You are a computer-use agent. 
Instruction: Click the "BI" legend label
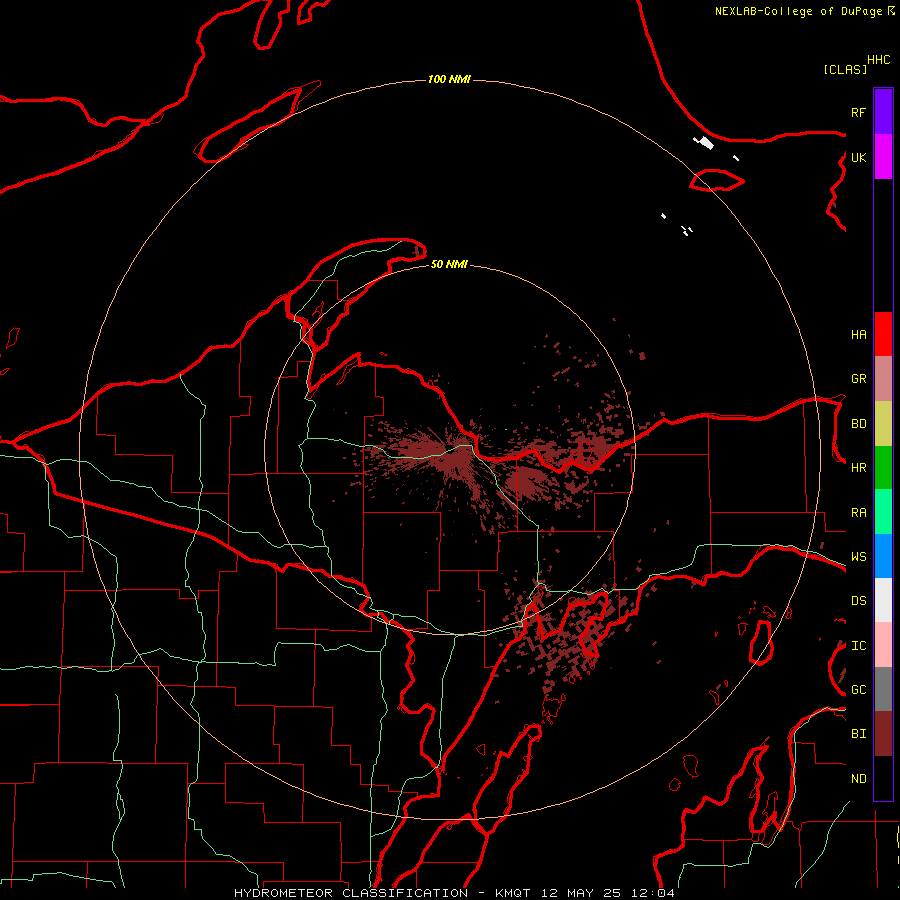click(858, 734)
